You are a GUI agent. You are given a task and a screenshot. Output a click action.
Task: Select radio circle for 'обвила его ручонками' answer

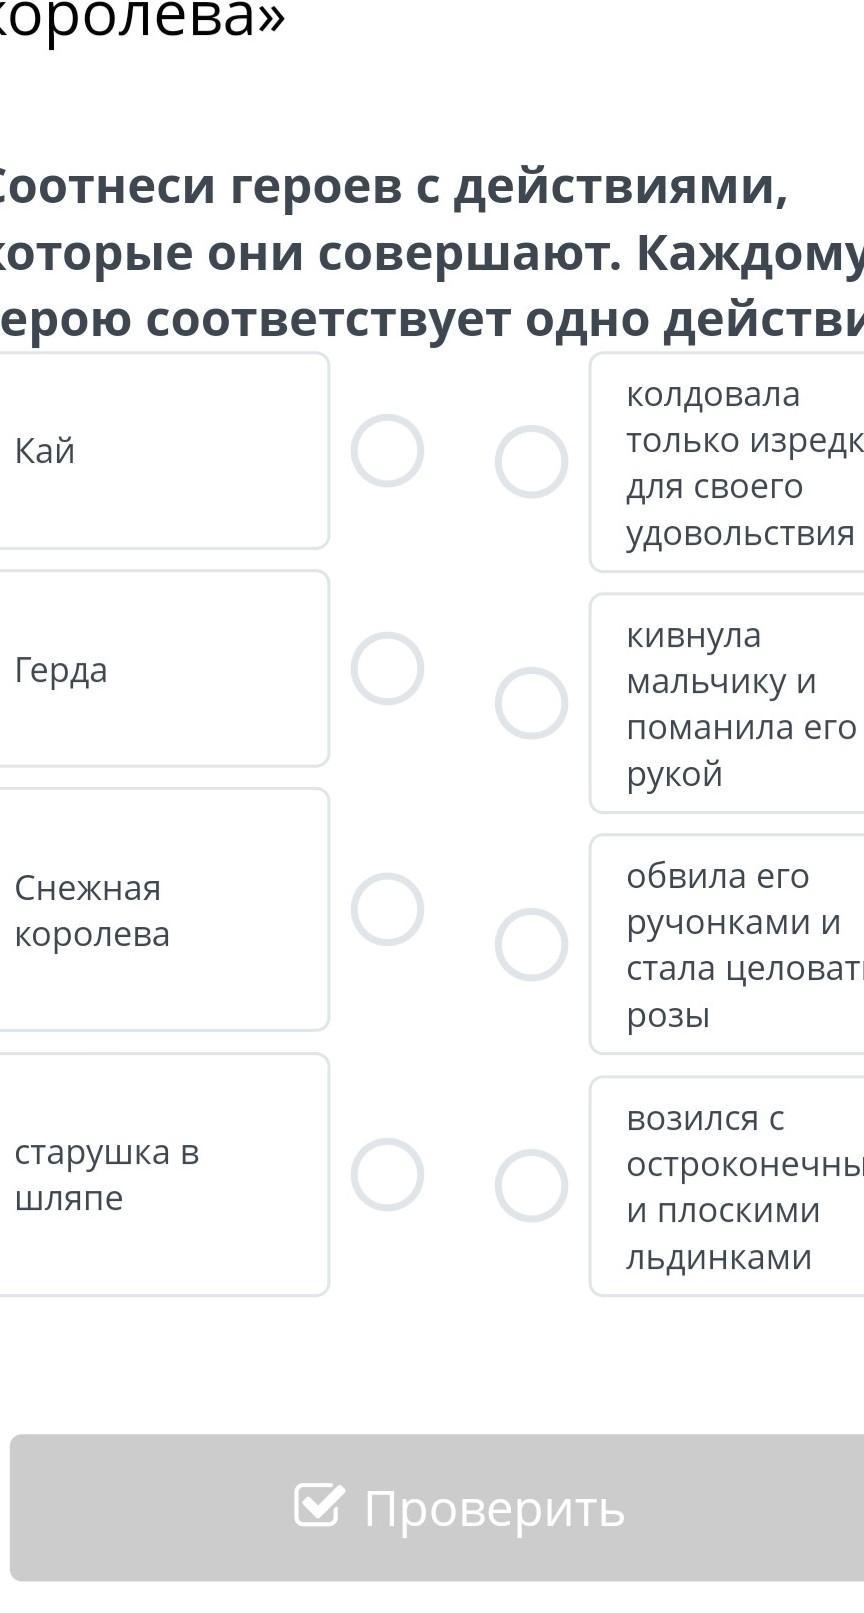coord(531,944)
